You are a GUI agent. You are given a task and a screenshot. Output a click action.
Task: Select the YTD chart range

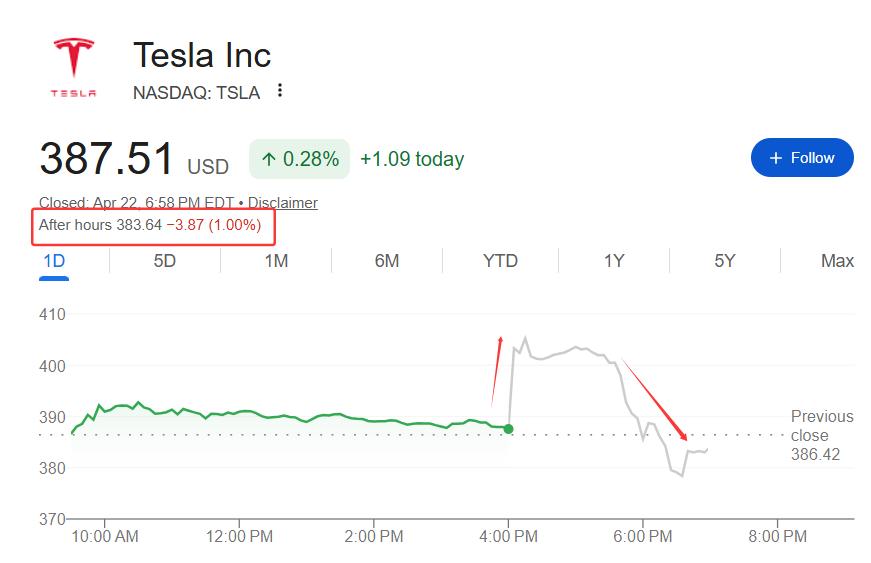(x=500, y=261)
